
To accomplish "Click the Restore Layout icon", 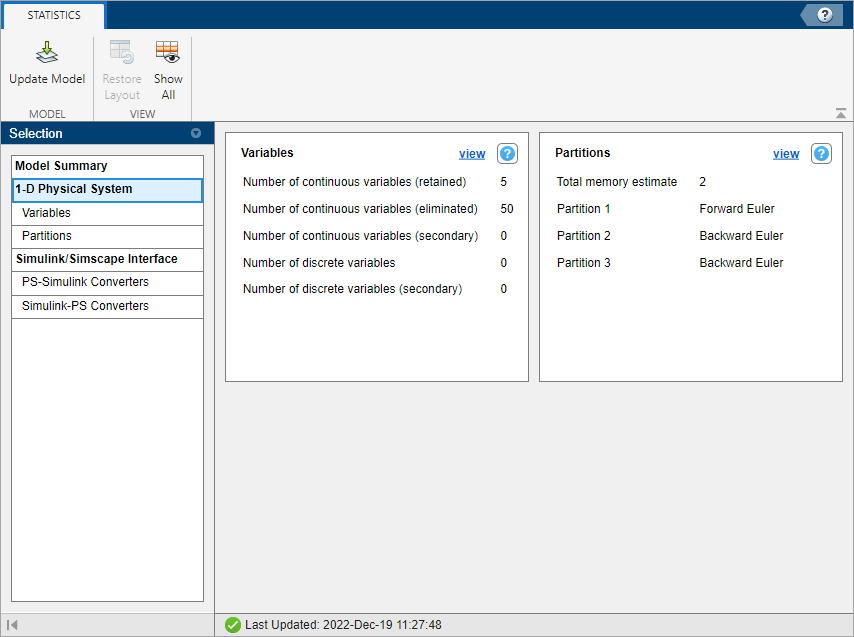I will 122,54.
